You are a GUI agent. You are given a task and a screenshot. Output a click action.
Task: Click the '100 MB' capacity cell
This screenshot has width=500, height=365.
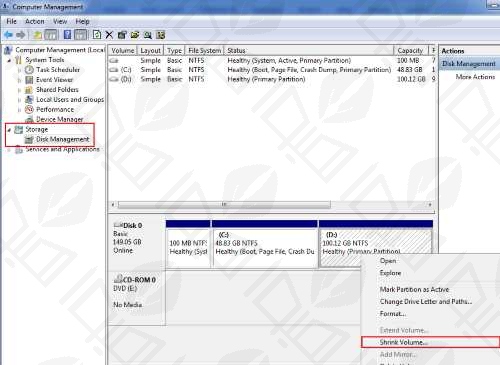[408, 61]
